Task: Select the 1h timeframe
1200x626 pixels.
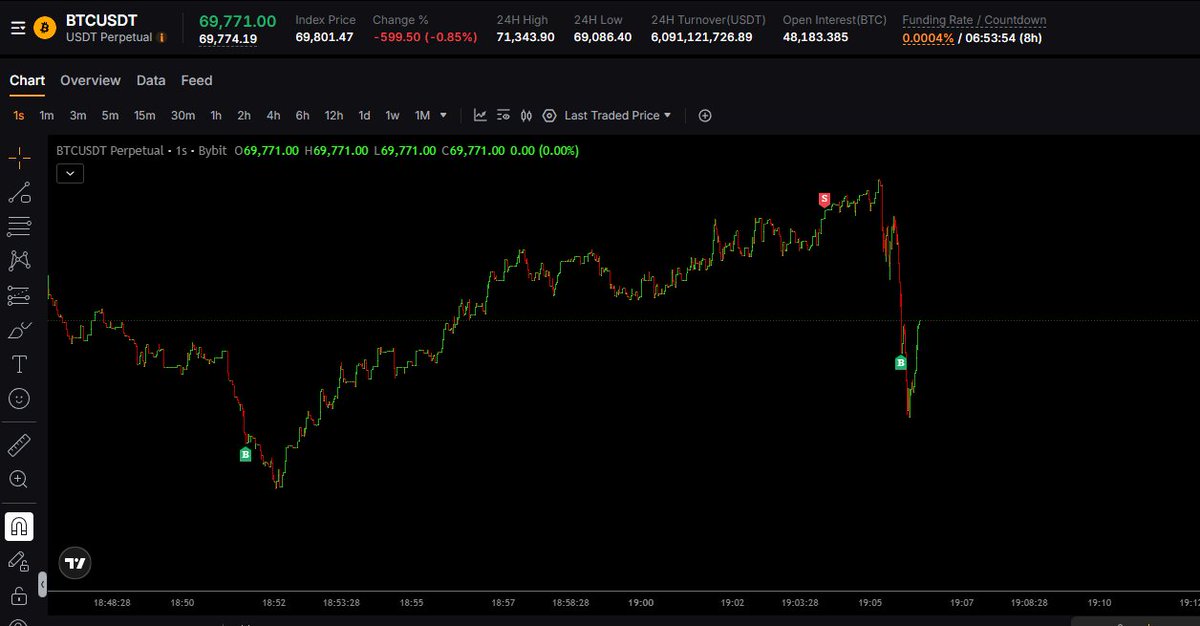Action: tap(216, 115)
